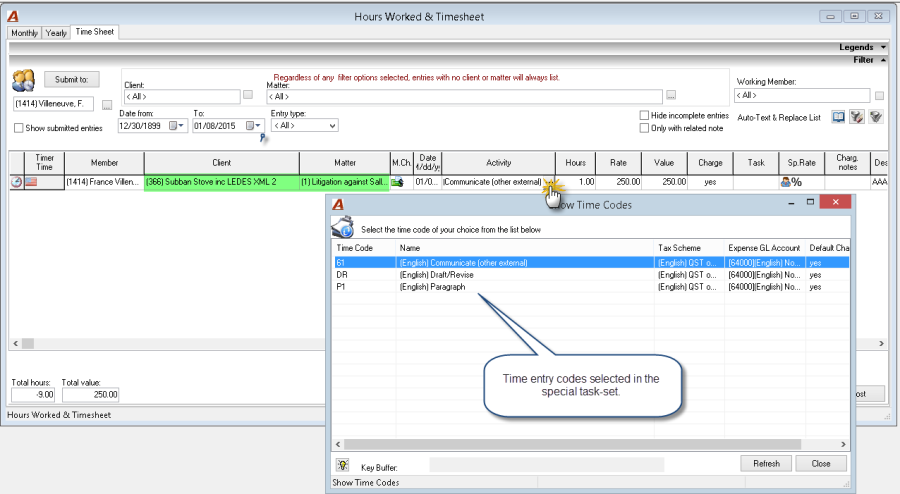Click the Expense GL Account column header
Viewport: 900px width, 494px height.
[x=765, y=248]
